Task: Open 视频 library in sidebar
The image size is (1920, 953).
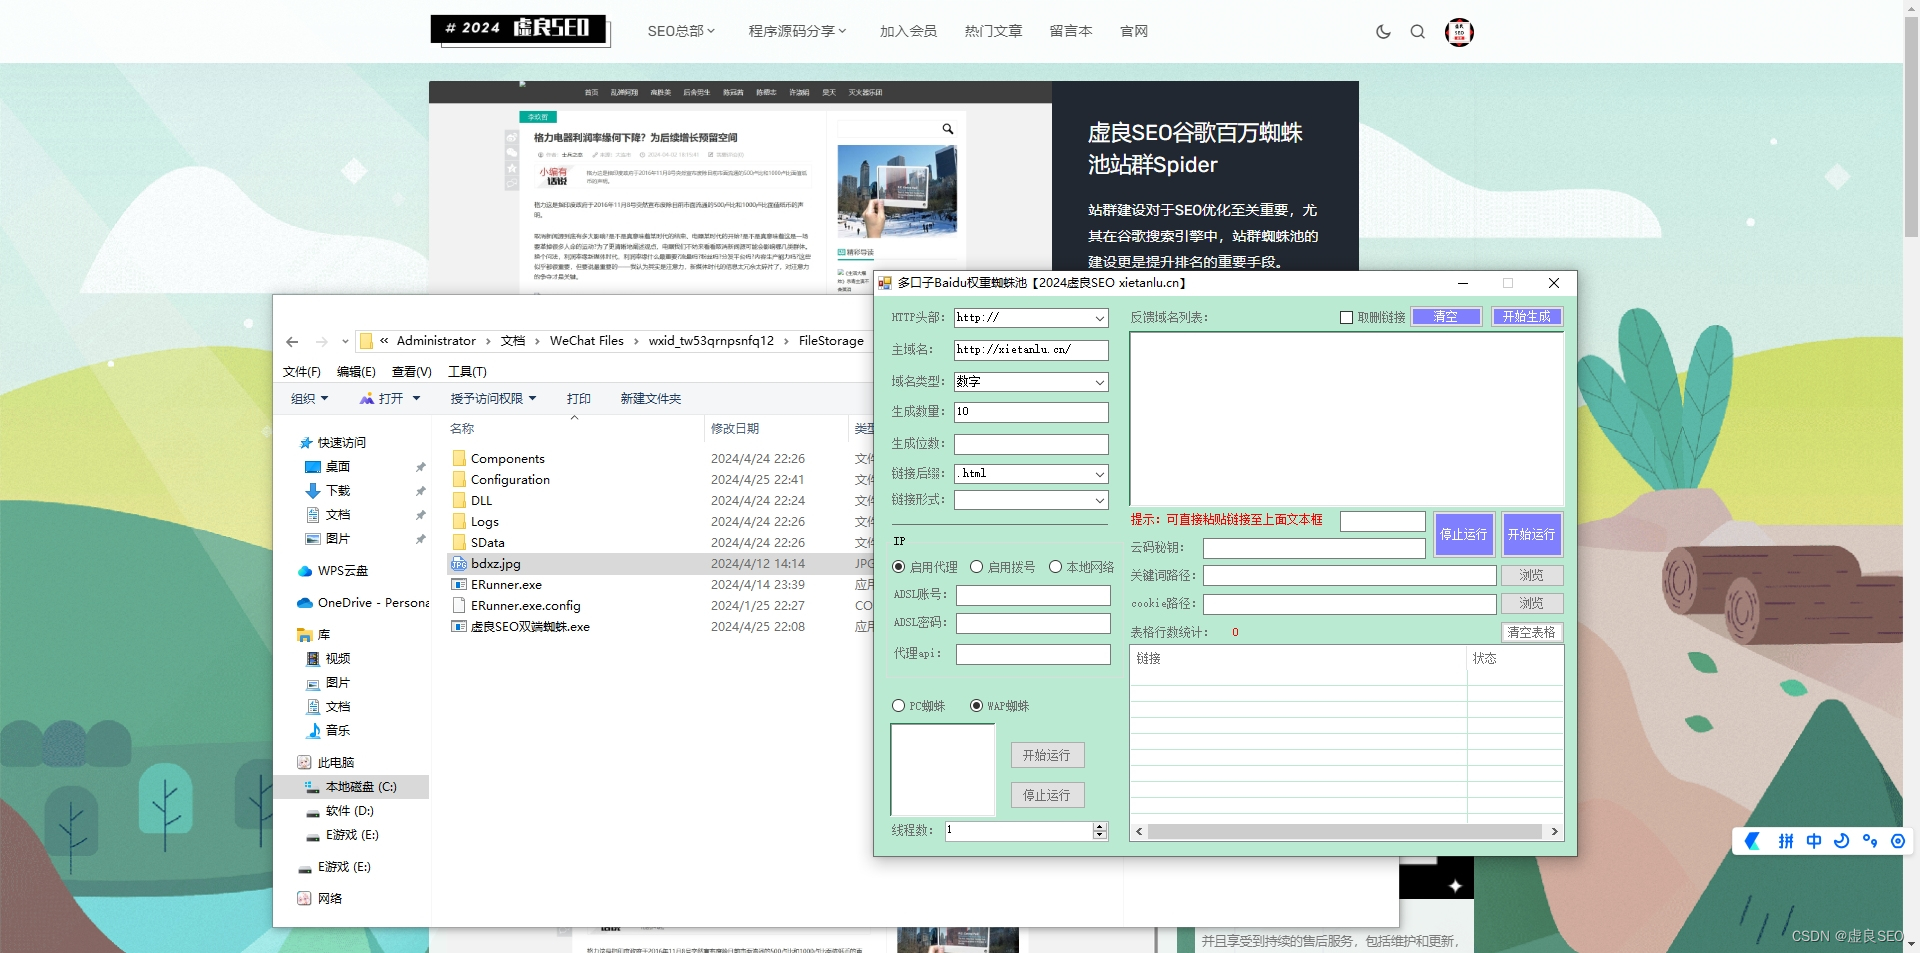Action: [327, 659]
